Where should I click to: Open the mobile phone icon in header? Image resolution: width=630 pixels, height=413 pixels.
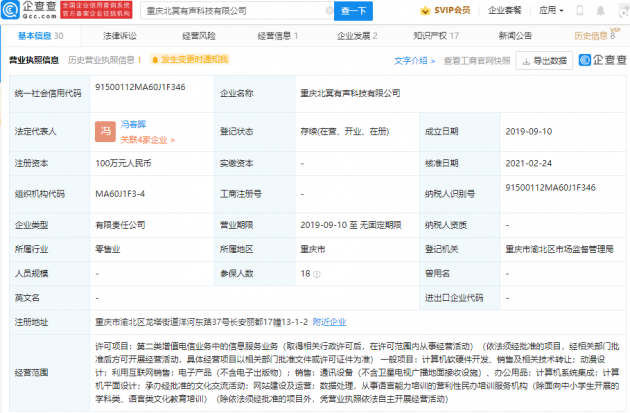tap(579, 10)
